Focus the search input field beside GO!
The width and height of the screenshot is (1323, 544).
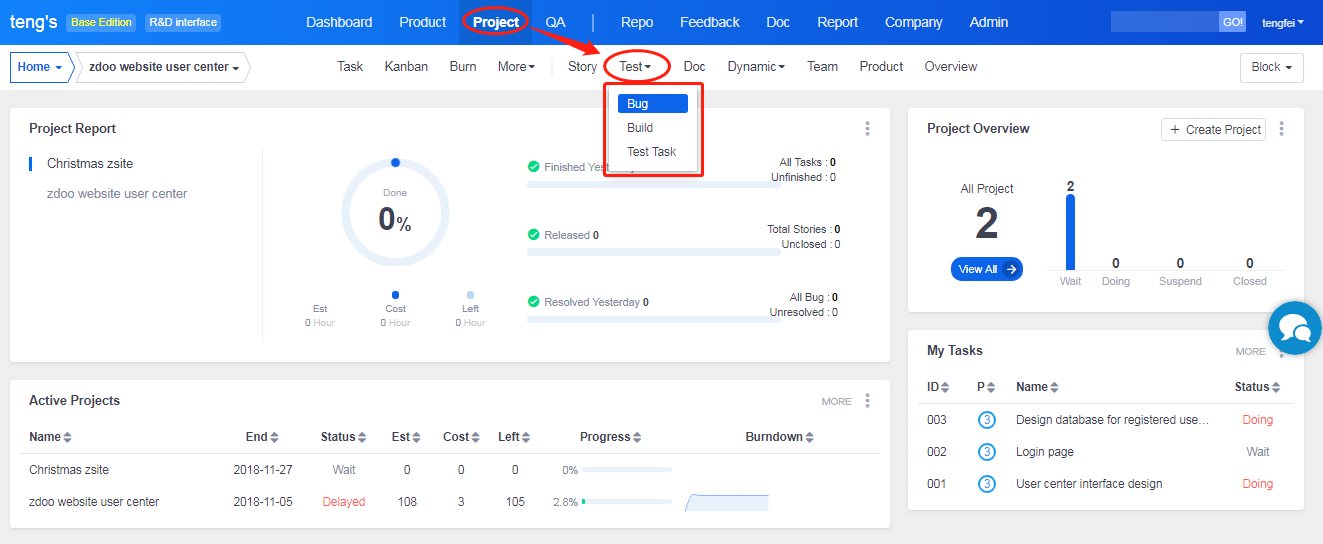pos(1164,22)
